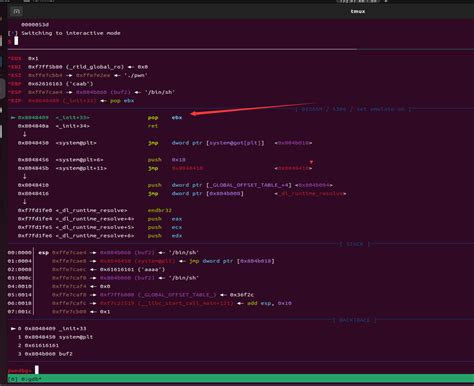Select the _rtld_global_ro register value
Viewport: 474px width, 386px height.
click(x=88, y=67)
